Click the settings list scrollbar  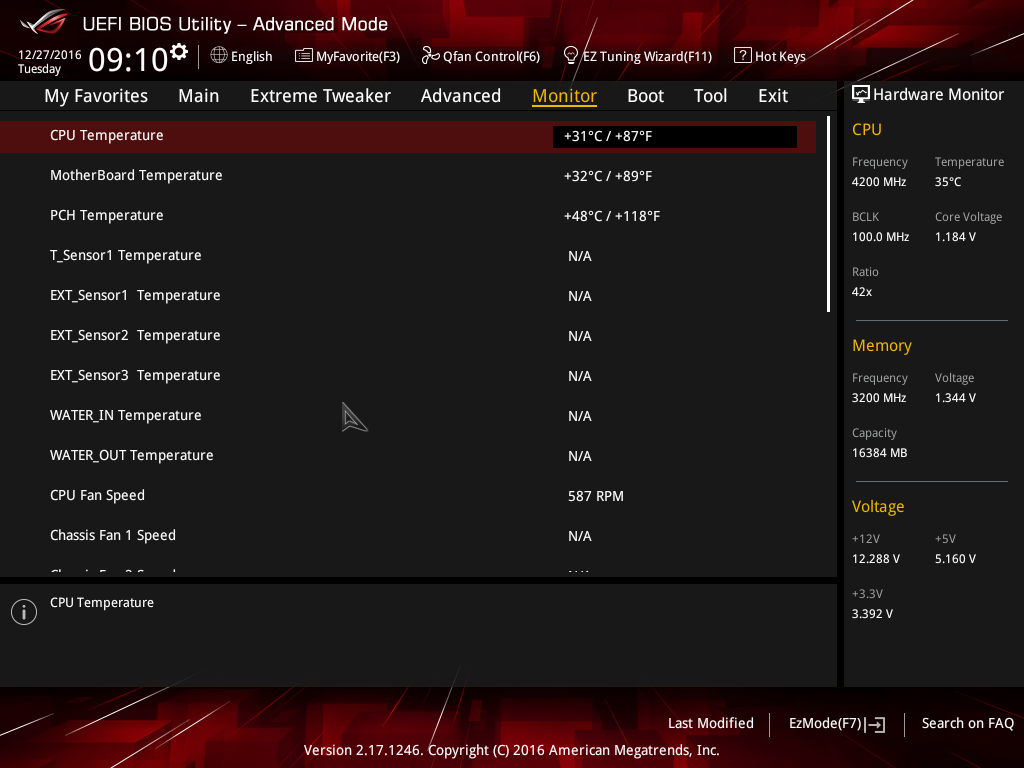[x=828, y=214]
